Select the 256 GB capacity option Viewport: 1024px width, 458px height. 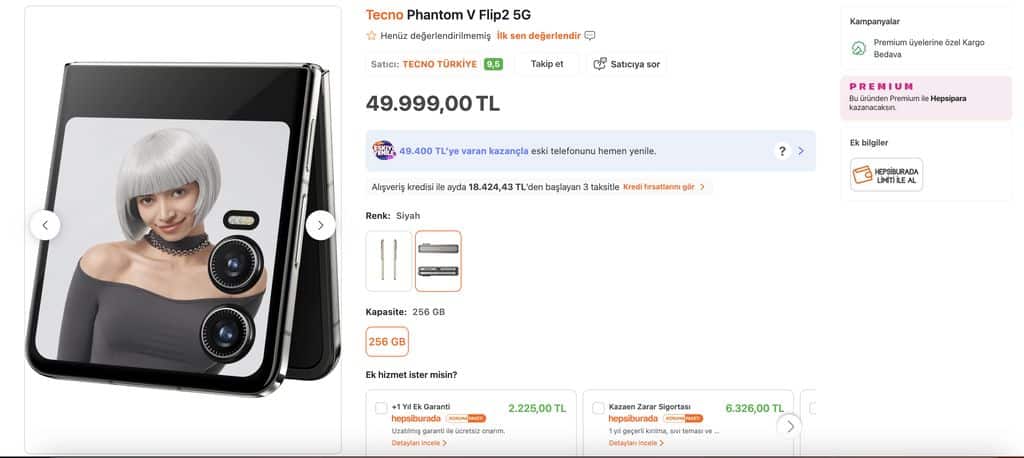click(387, 342)
